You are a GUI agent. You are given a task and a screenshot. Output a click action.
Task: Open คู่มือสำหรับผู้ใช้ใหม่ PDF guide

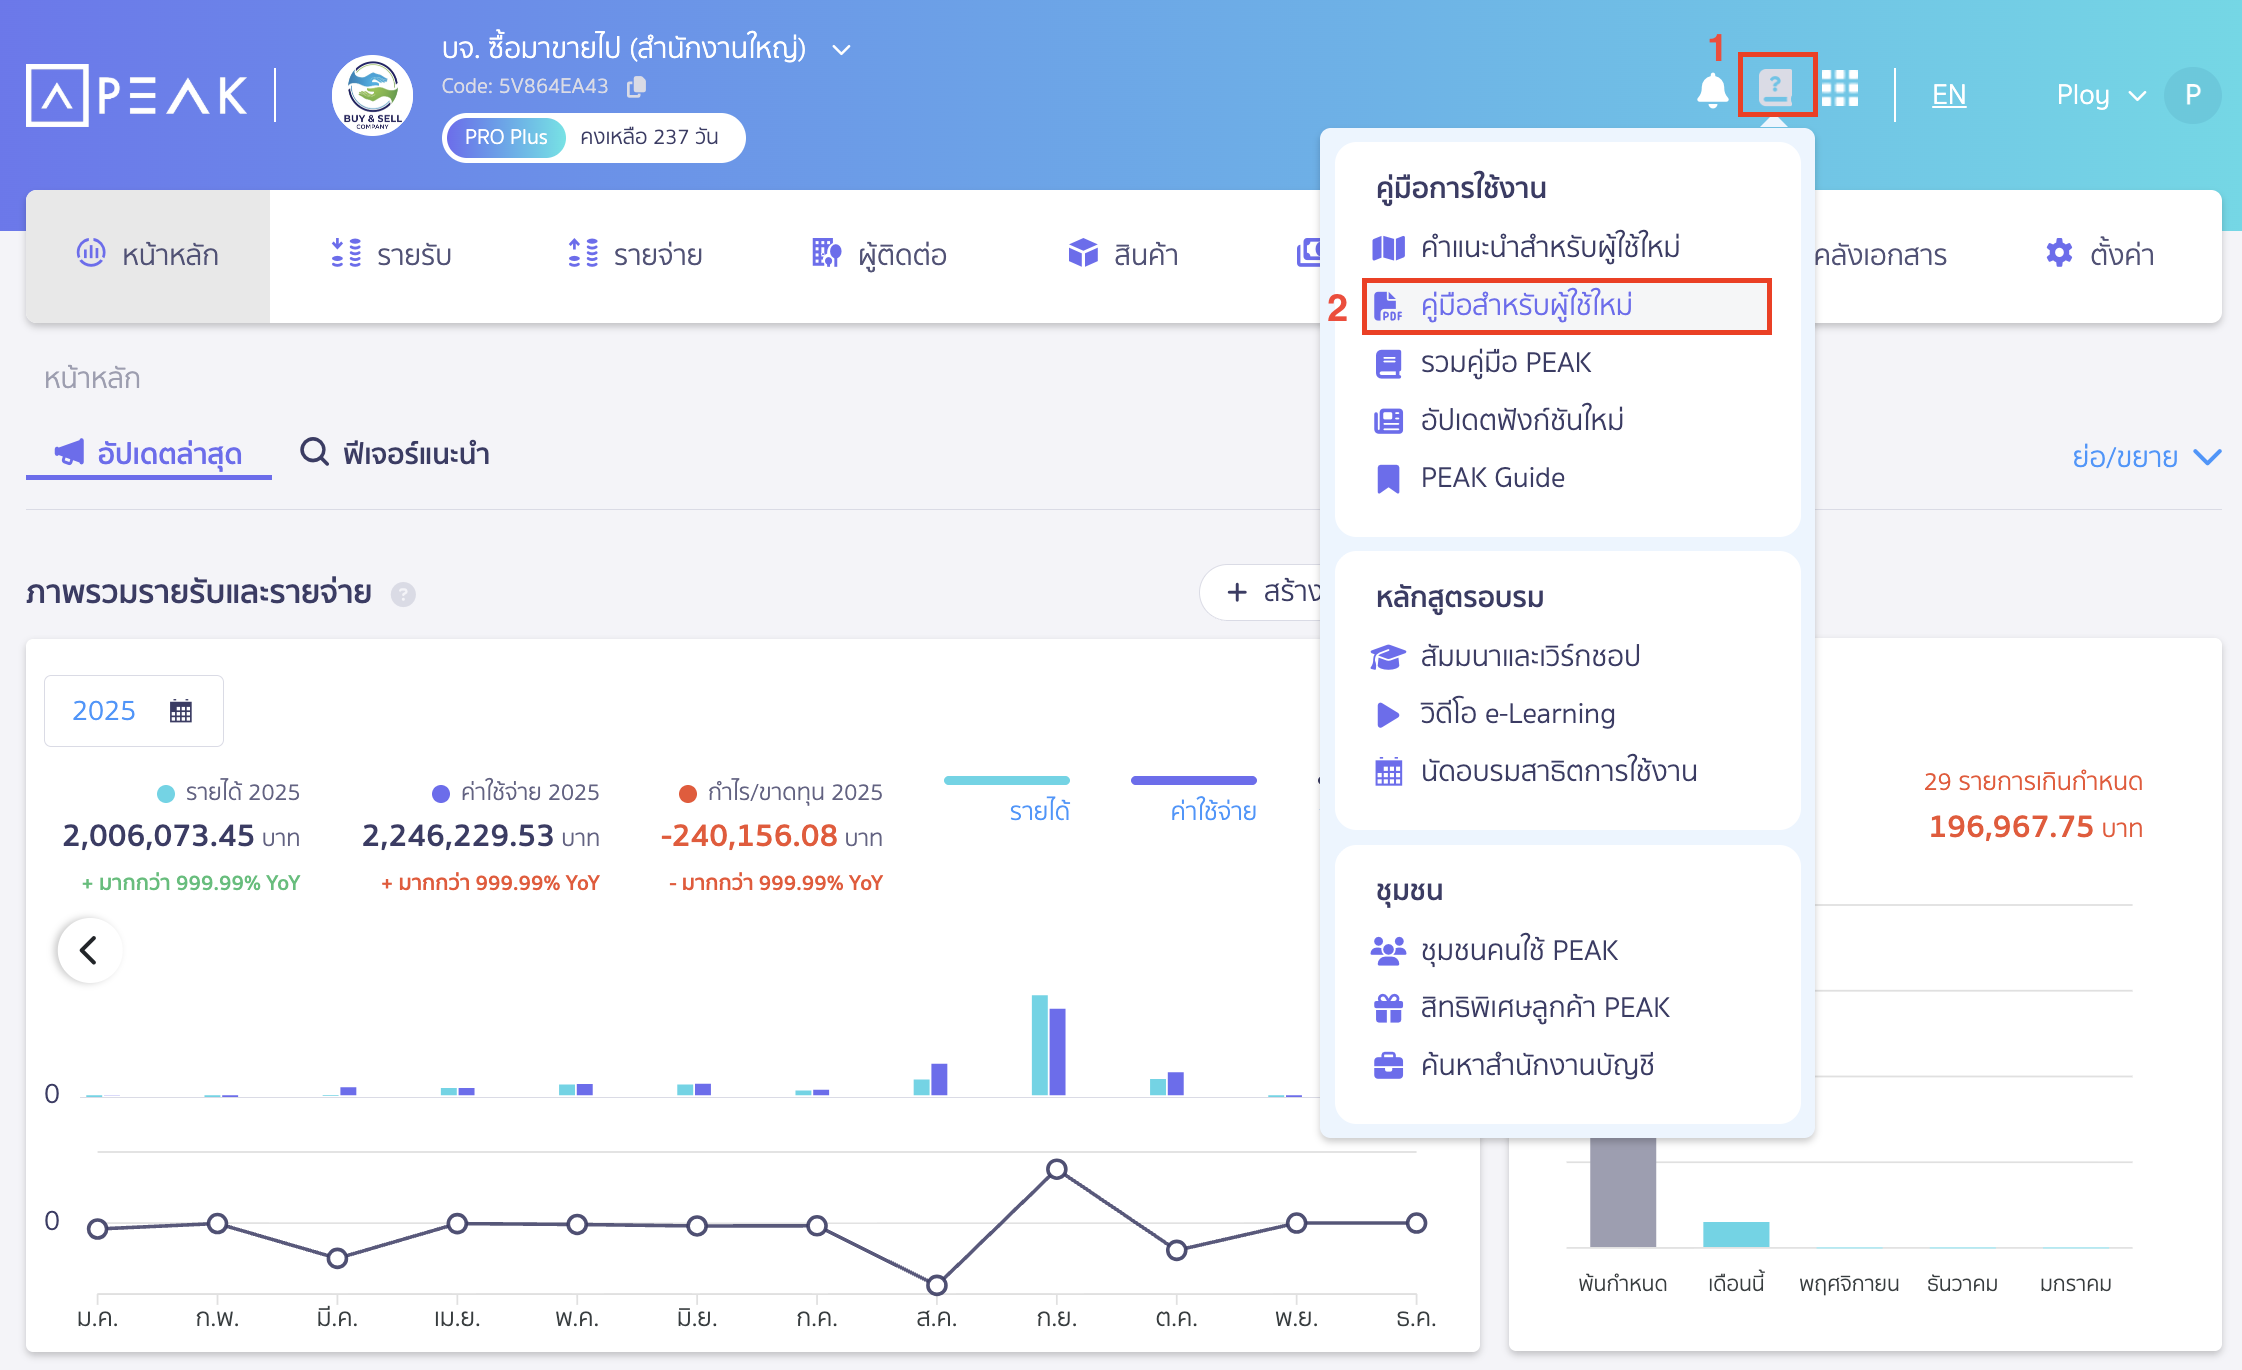(x=1526, y=305)
